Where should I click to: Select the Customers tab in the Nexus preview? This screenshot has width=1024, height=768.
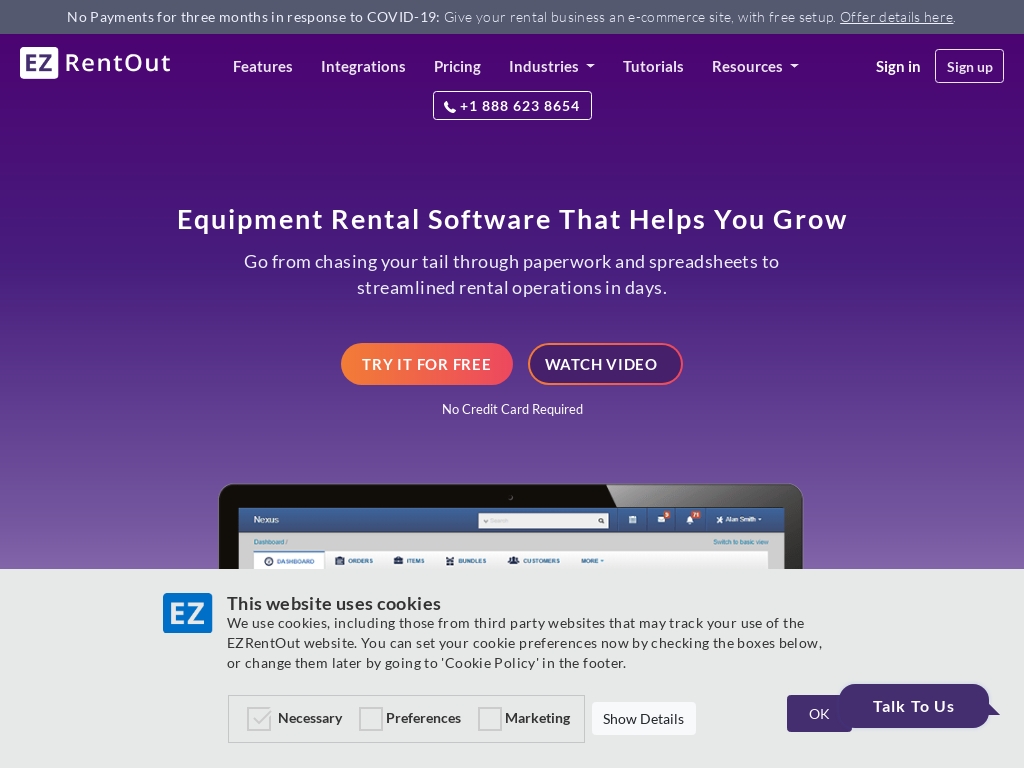pyautogui.click(x=534, y=561)
